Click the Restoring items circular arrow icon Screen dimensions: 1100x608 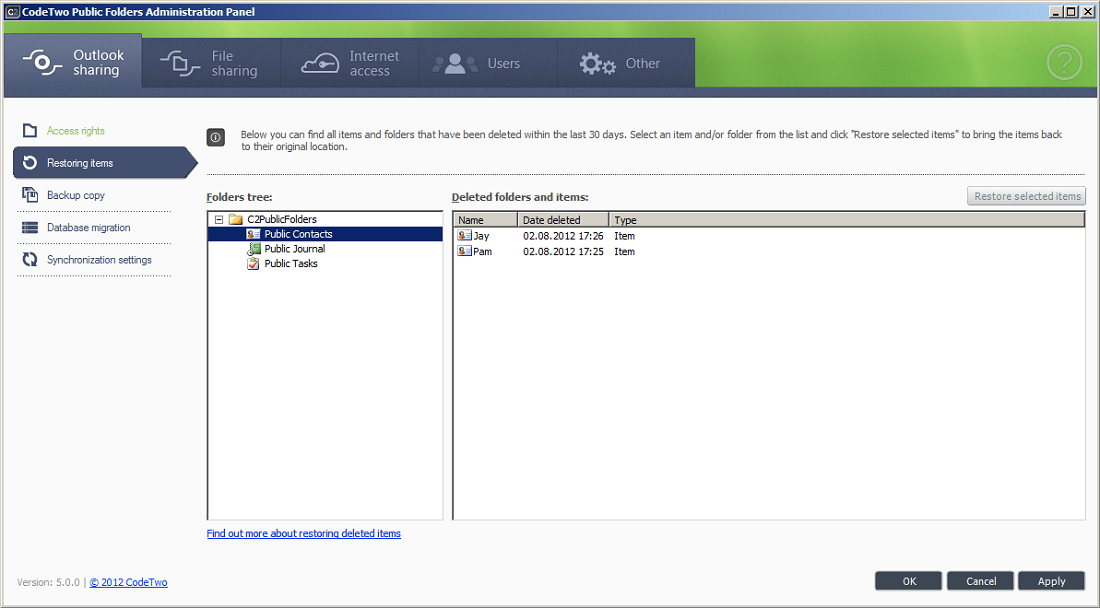coord(29,163)
